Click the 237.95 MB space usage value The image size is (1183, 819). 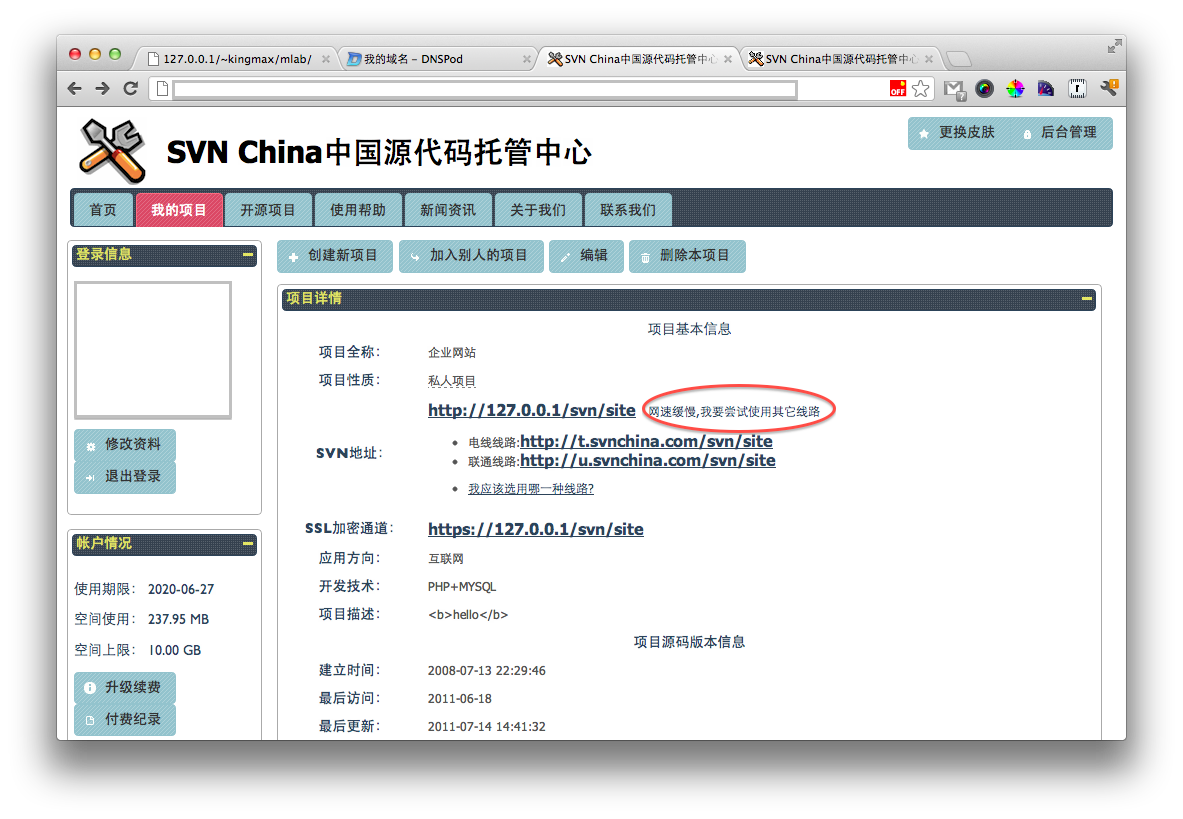[178, 619]
